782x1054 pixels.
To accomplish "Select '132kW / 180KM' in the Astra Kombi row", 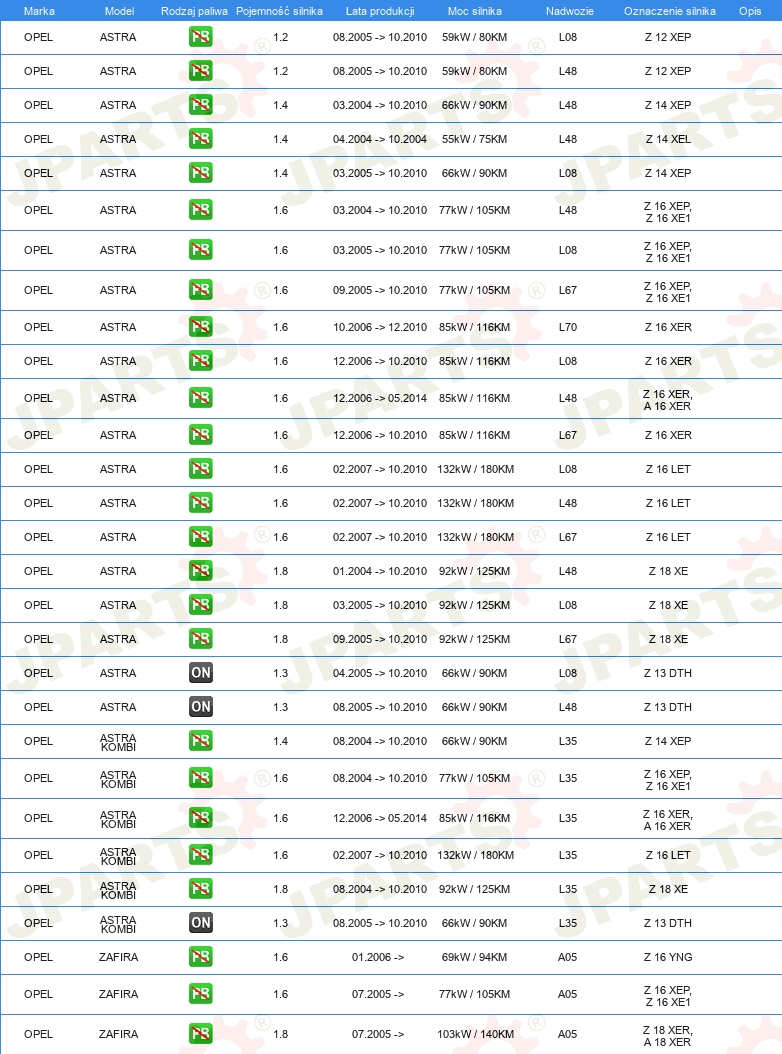I will [475, 855].
